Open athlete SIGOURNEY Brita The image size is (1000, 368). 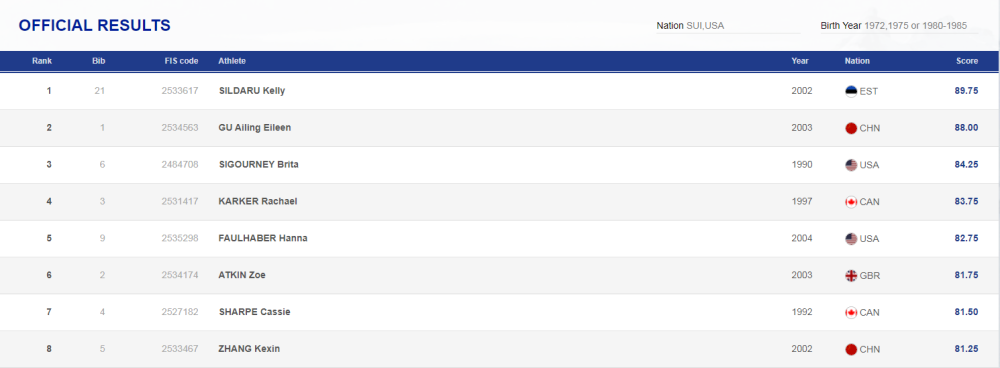[258, 165]
